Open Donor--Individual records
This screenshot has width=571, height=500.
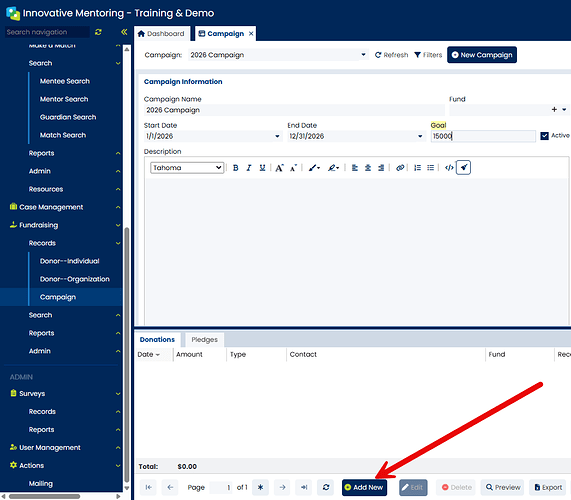click(70, 261)
